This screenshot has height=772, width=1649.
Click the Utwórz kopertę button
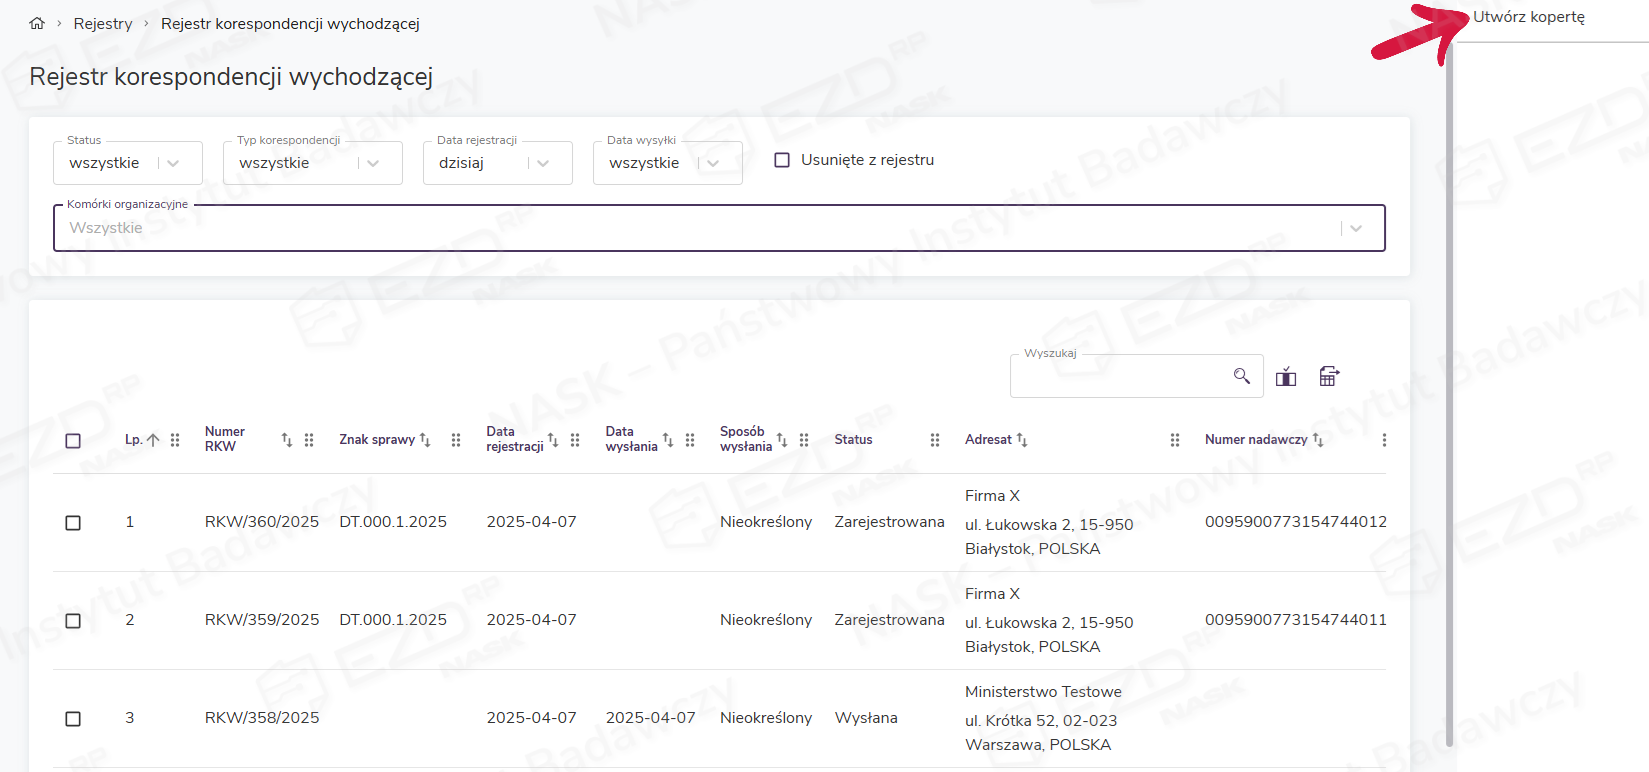[1528, 17]
